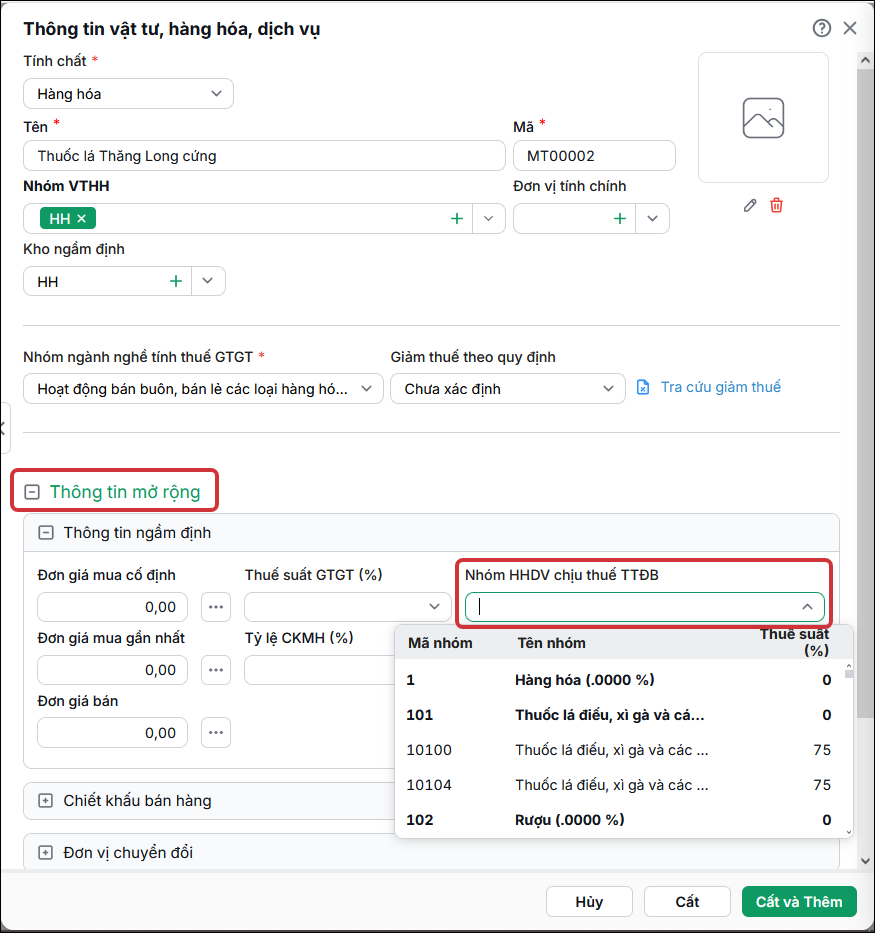This screenshot has height=933, width=875.
Task: Click ellipsis button beside Đơn giá mua cố định
Action: tap(216, 607)
